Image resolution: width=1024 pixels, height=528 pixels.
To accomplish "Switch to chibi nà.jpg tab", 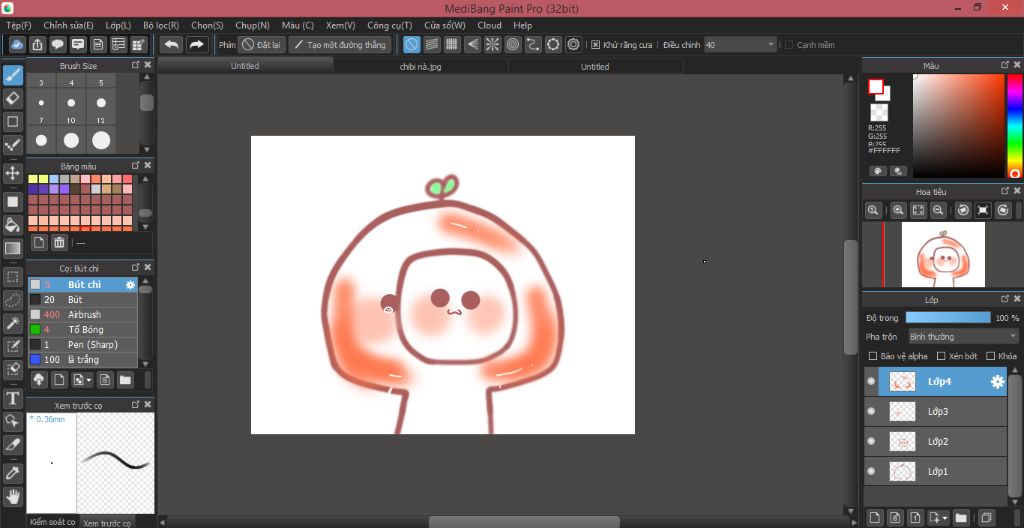I will coord(421,66).
